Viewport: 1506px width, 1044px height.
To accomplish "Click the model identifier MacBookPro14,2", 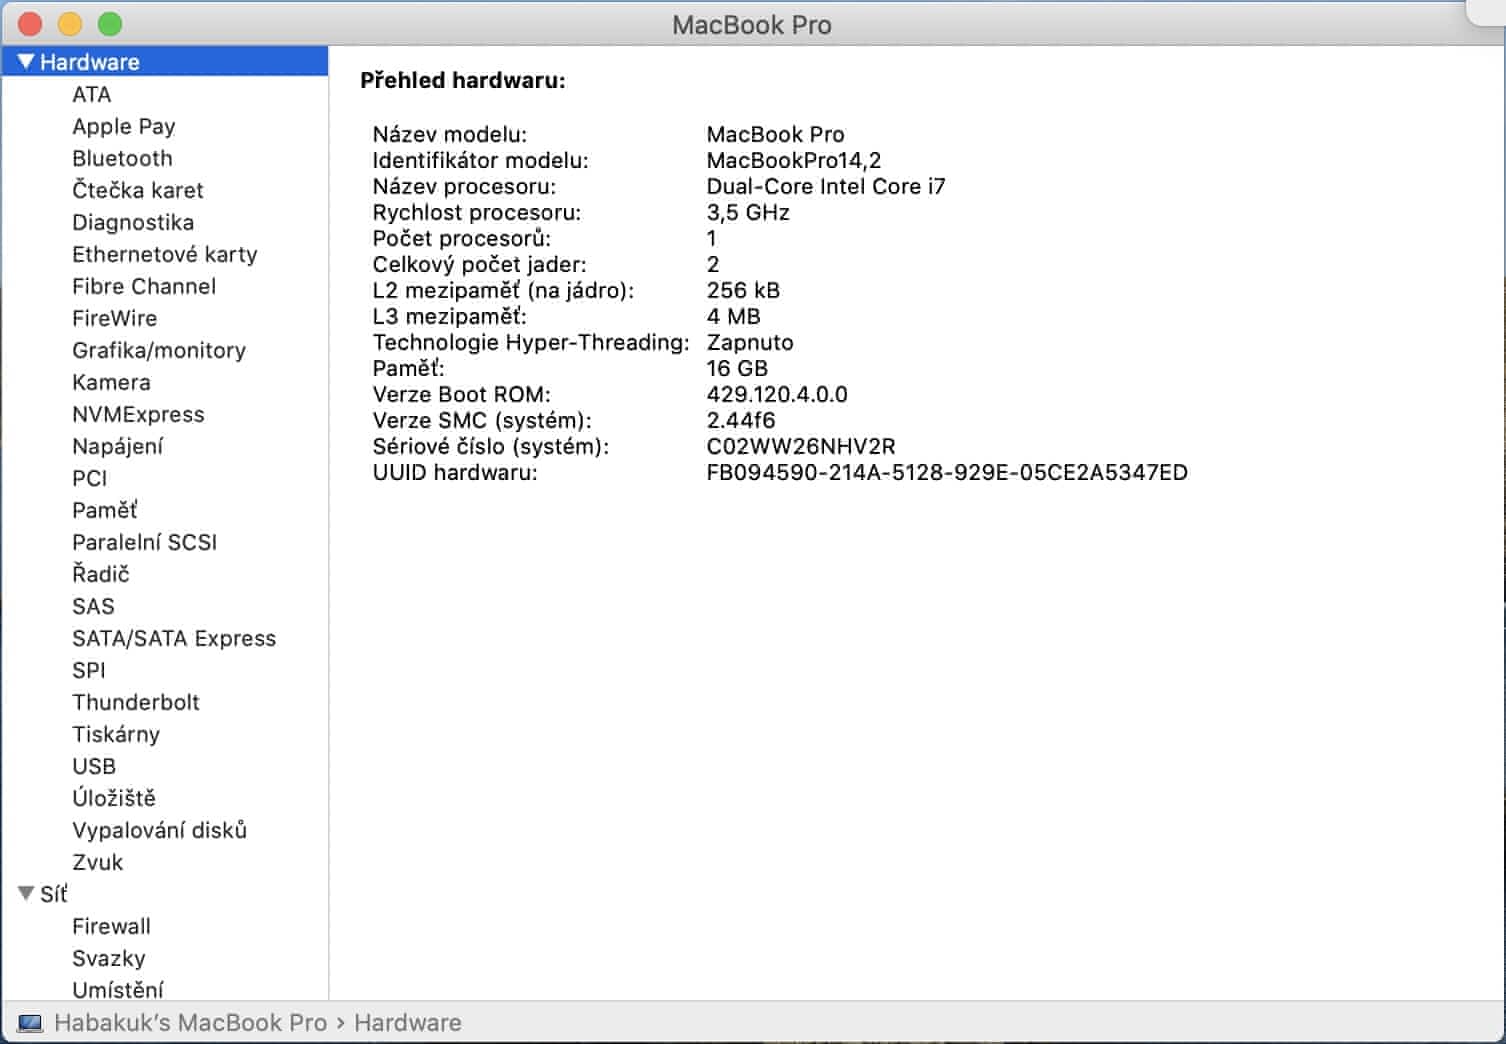I will [794, 160].
